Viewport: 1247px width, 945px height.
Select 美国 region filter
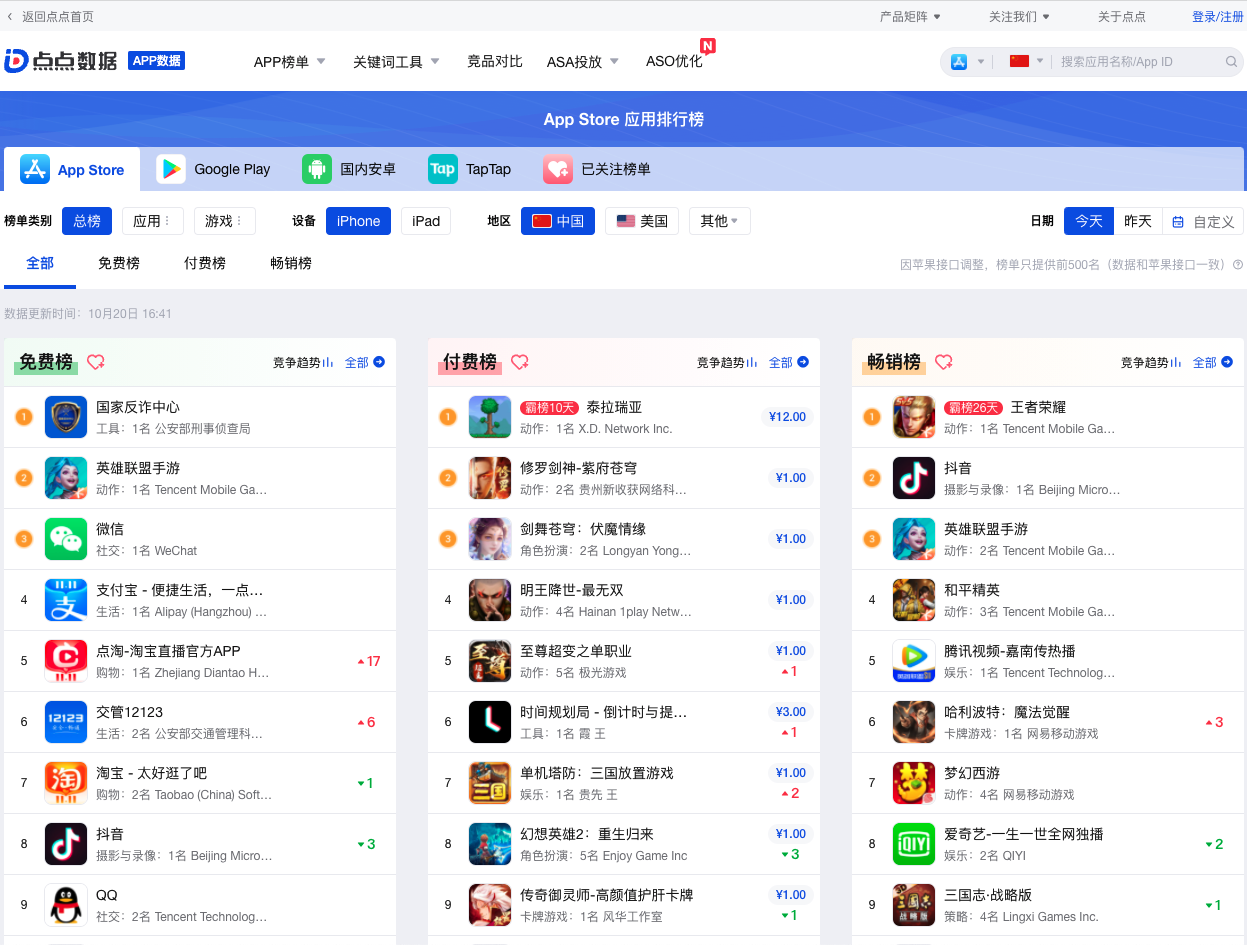tap(642, 221)
